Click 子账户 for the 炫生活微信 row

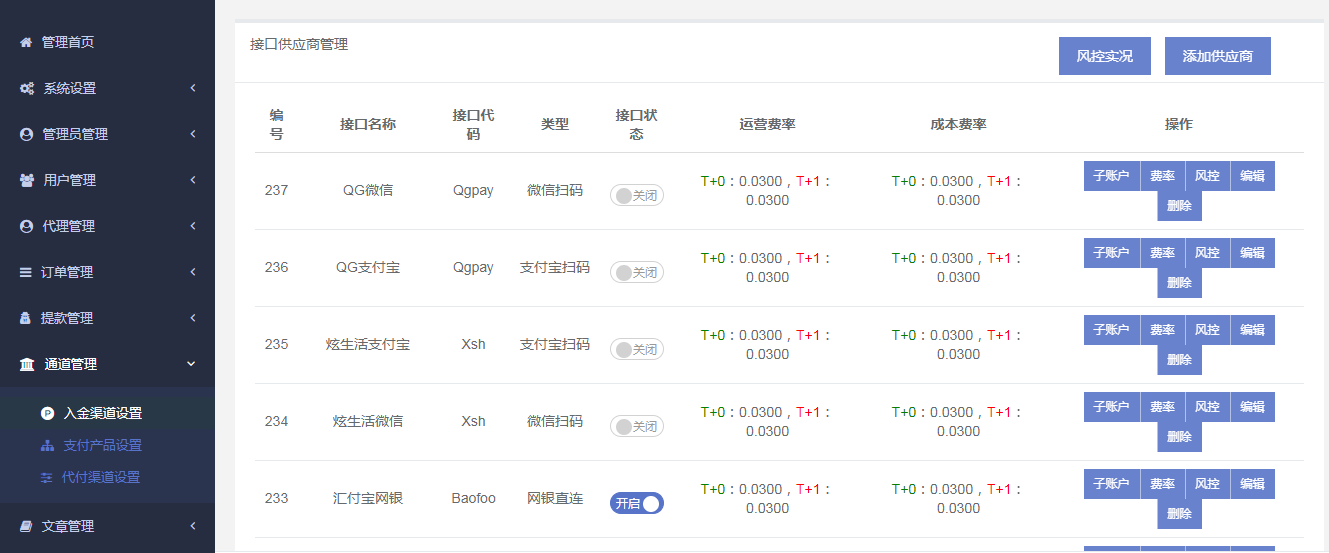tap(1111, 407)
